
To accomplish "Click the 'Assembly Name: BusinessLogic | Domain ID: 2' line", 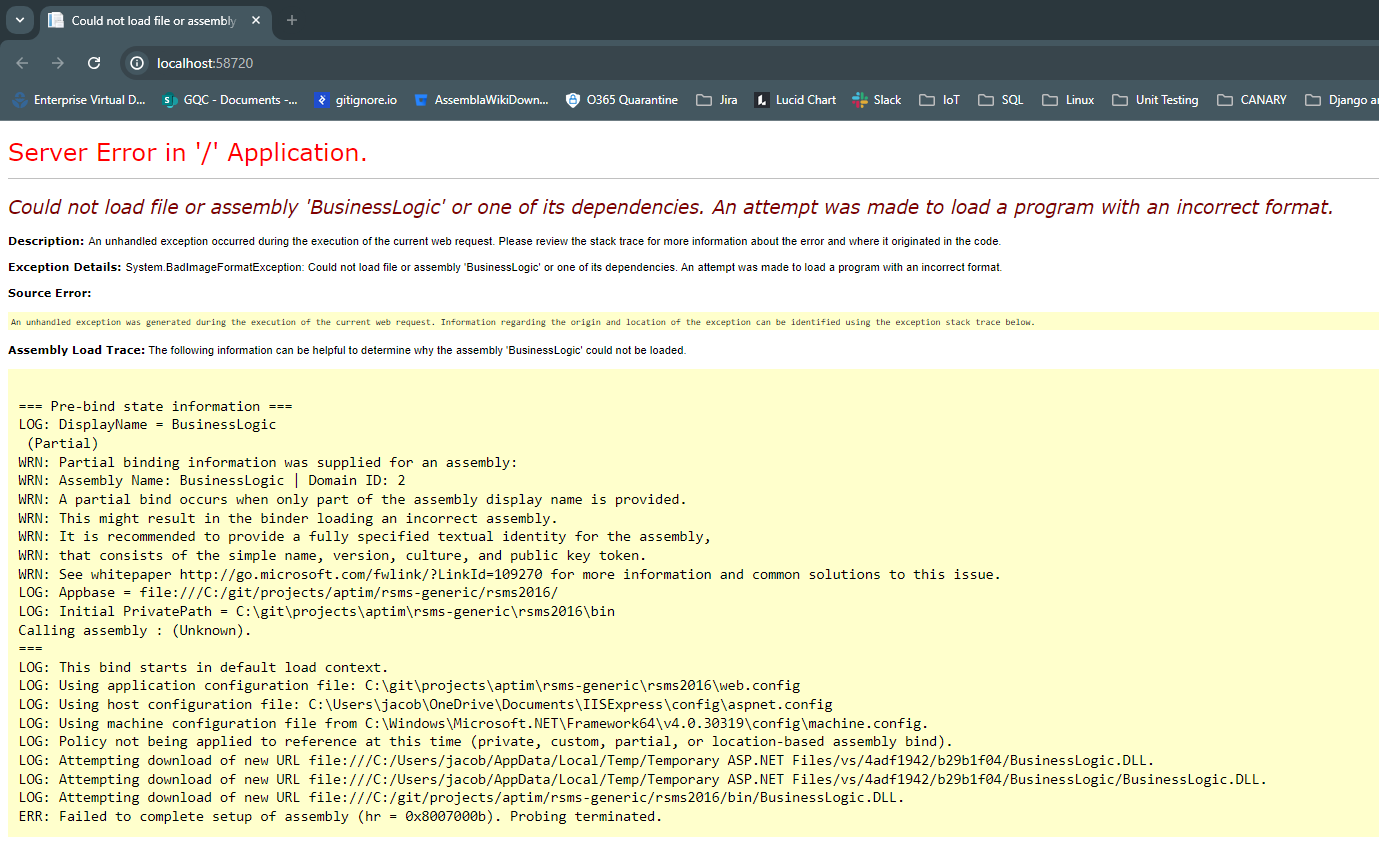I will coord(212,480).
